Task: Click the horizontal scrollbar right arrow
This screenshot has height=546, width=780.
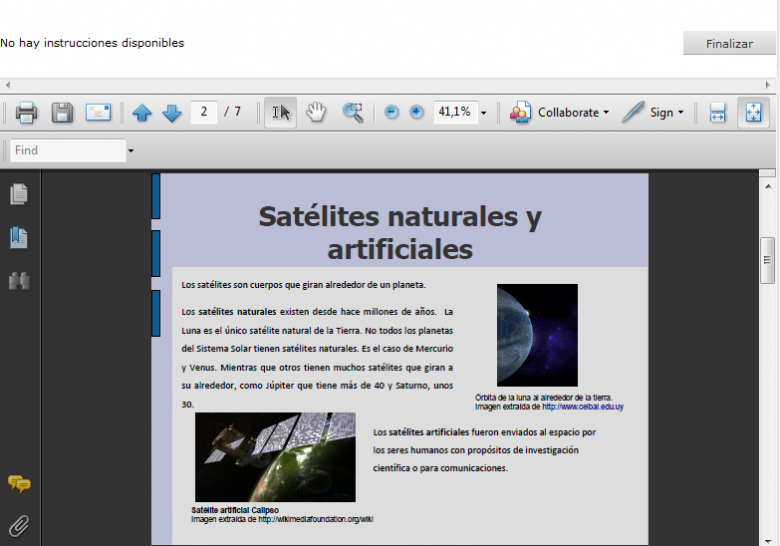Action: coord(768,85)
